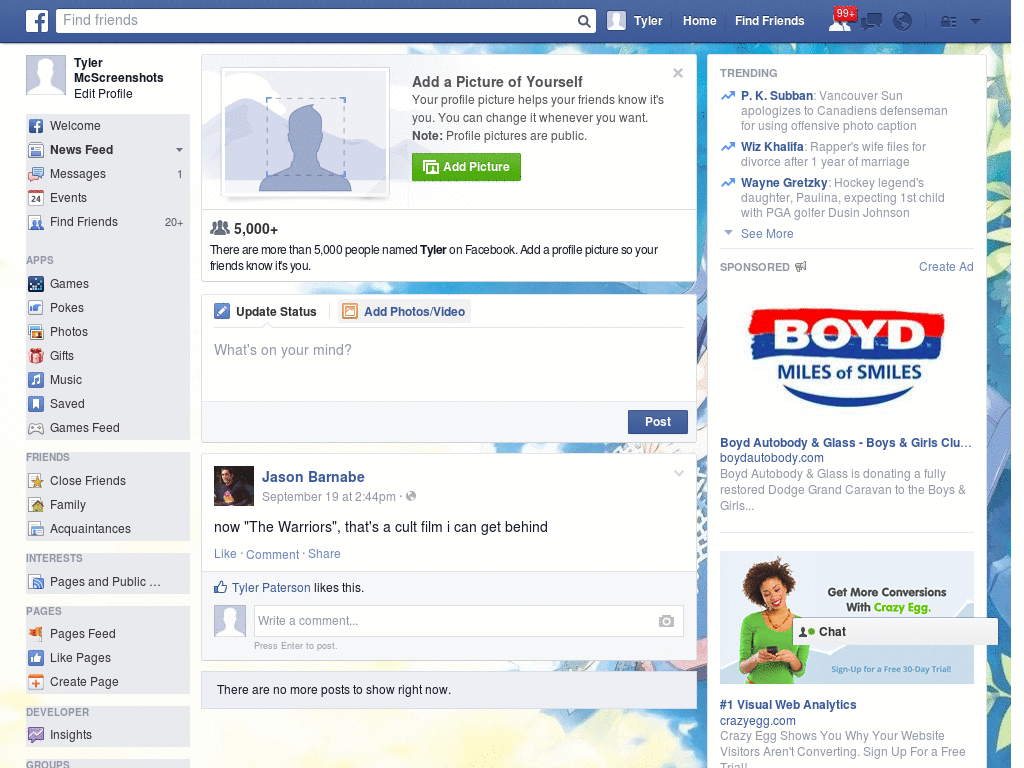The height and width of the screenshot is (768, 1024).
Task: Click the Music app icon
Action: coord(36,380)
